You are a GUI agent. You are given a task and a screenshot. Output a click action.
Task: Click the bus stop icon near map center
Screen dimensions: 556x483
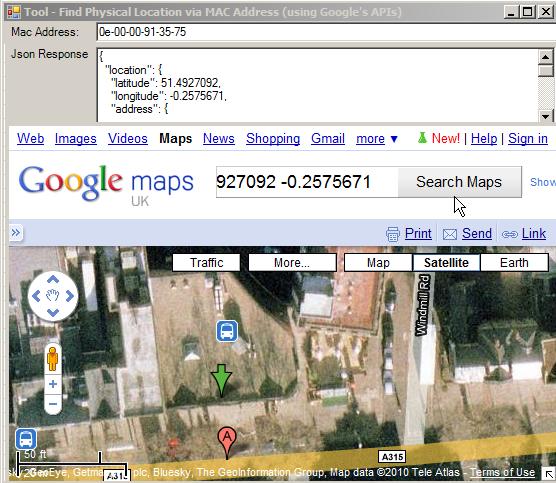point(227,331)
